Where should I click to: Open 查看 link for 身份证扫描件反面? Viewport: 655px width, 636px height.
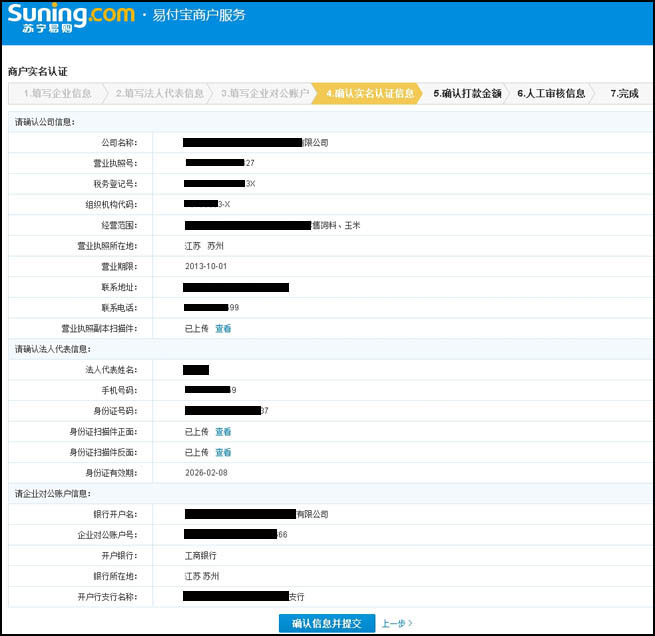[223, 452]
